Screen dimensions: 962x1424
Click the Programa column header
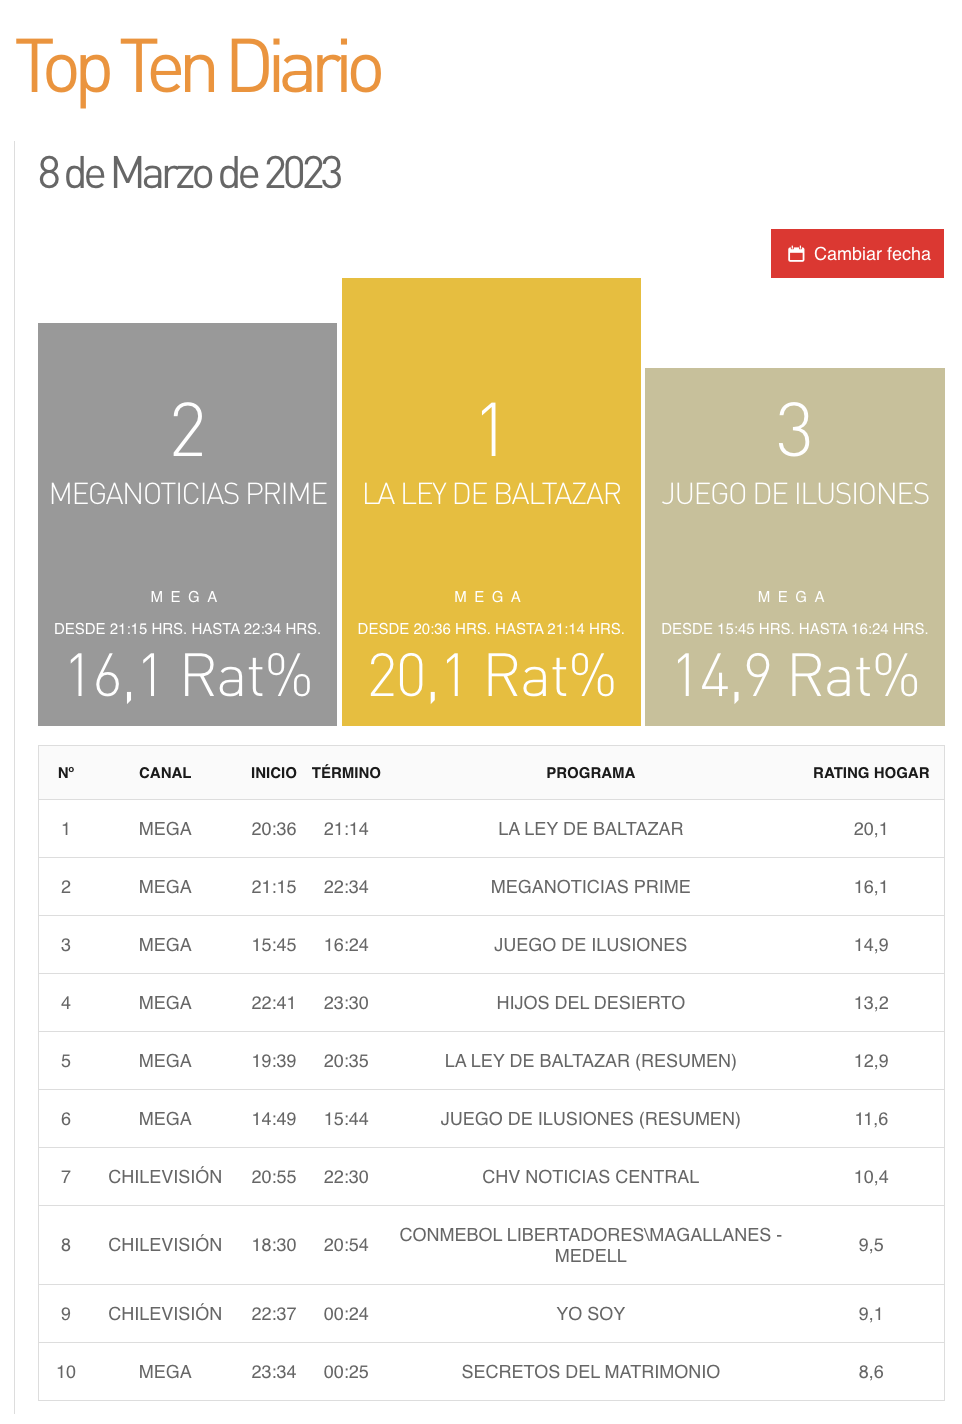pyautogui.click(x=590, y=773)
